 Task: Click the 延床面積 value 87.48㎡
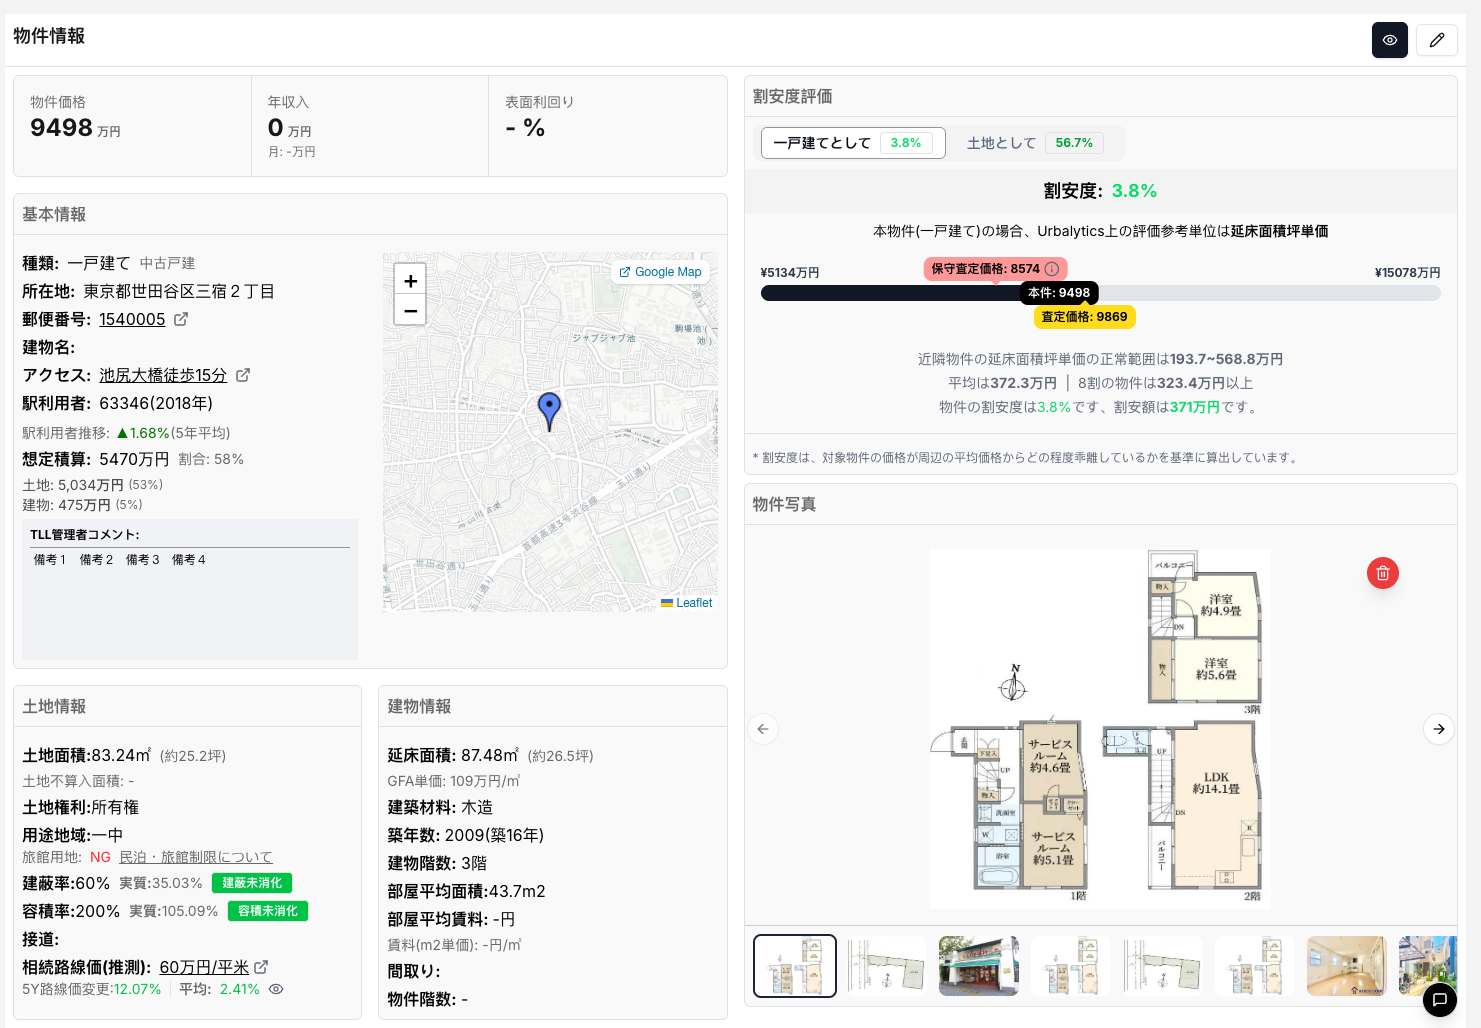pos(490,755)
